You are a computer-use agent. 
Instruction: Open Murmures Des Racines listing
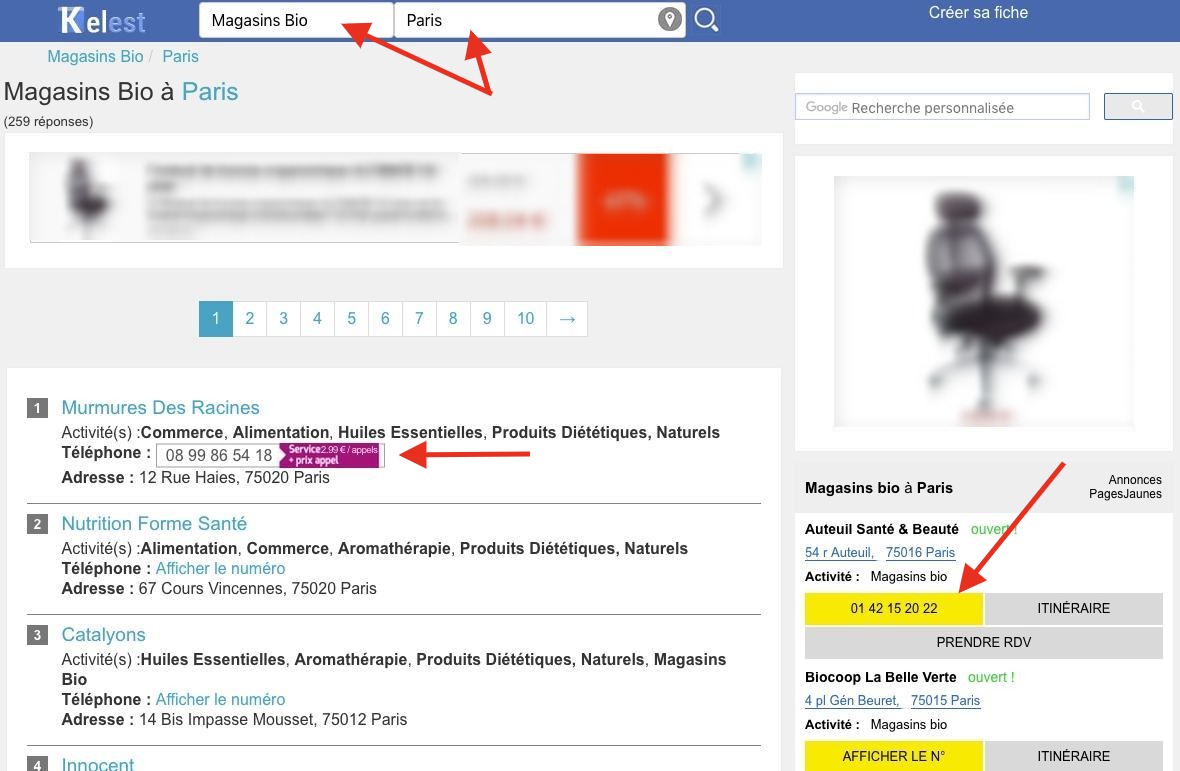[160, 408]
